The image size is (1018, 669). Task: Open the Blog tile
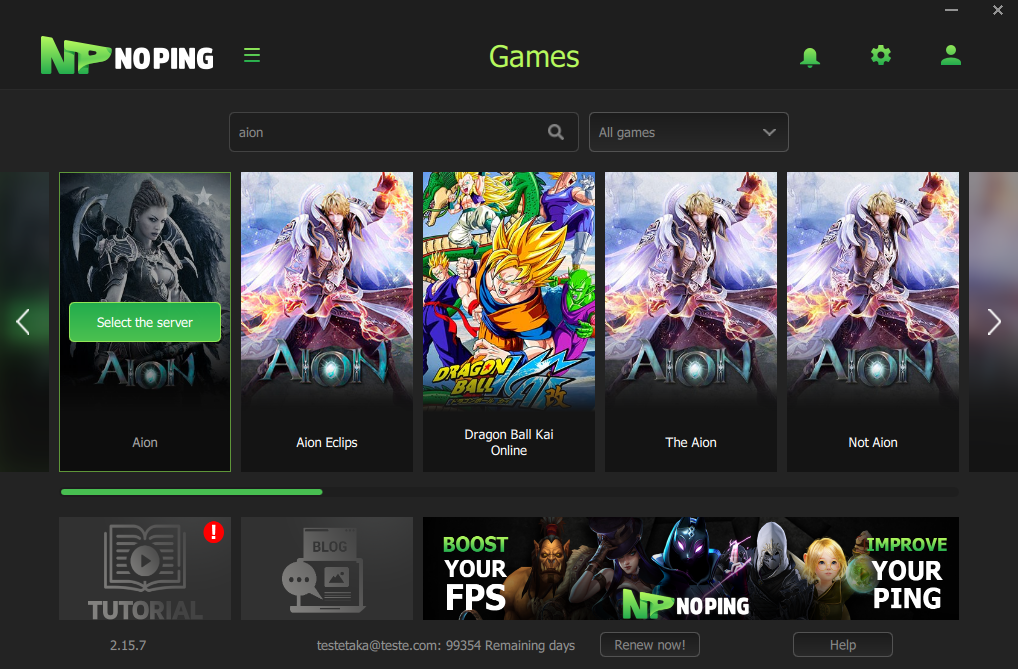click(327, 568)
